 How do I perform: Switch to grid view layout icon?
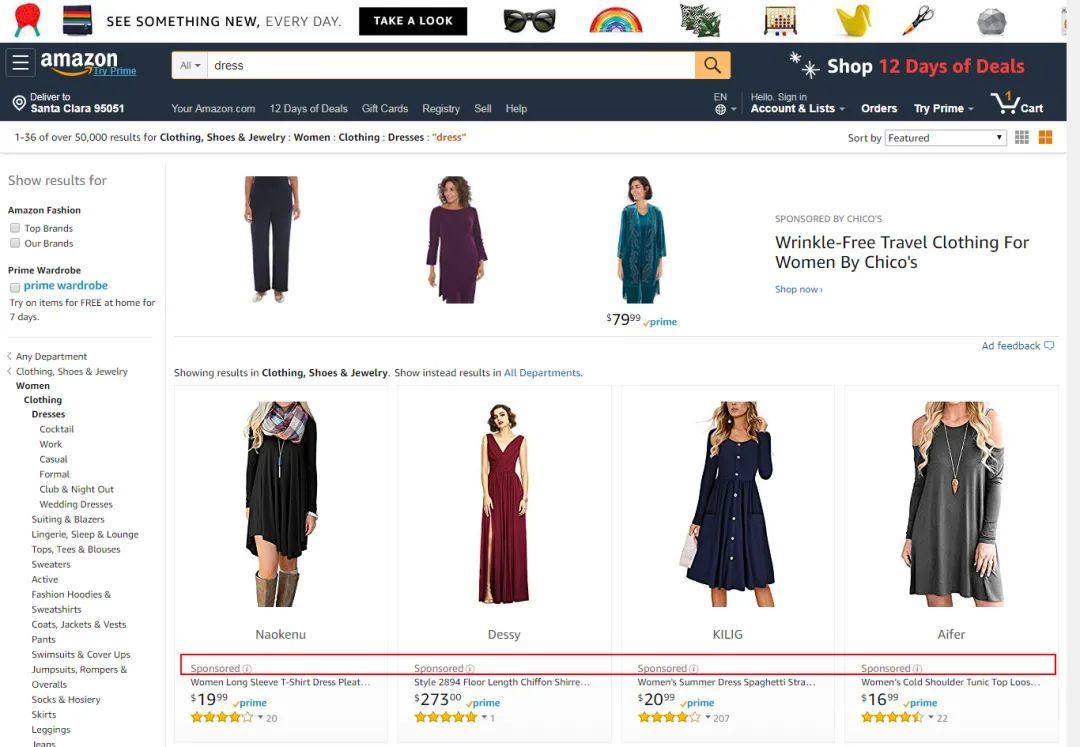click(x=1045, y=138)
